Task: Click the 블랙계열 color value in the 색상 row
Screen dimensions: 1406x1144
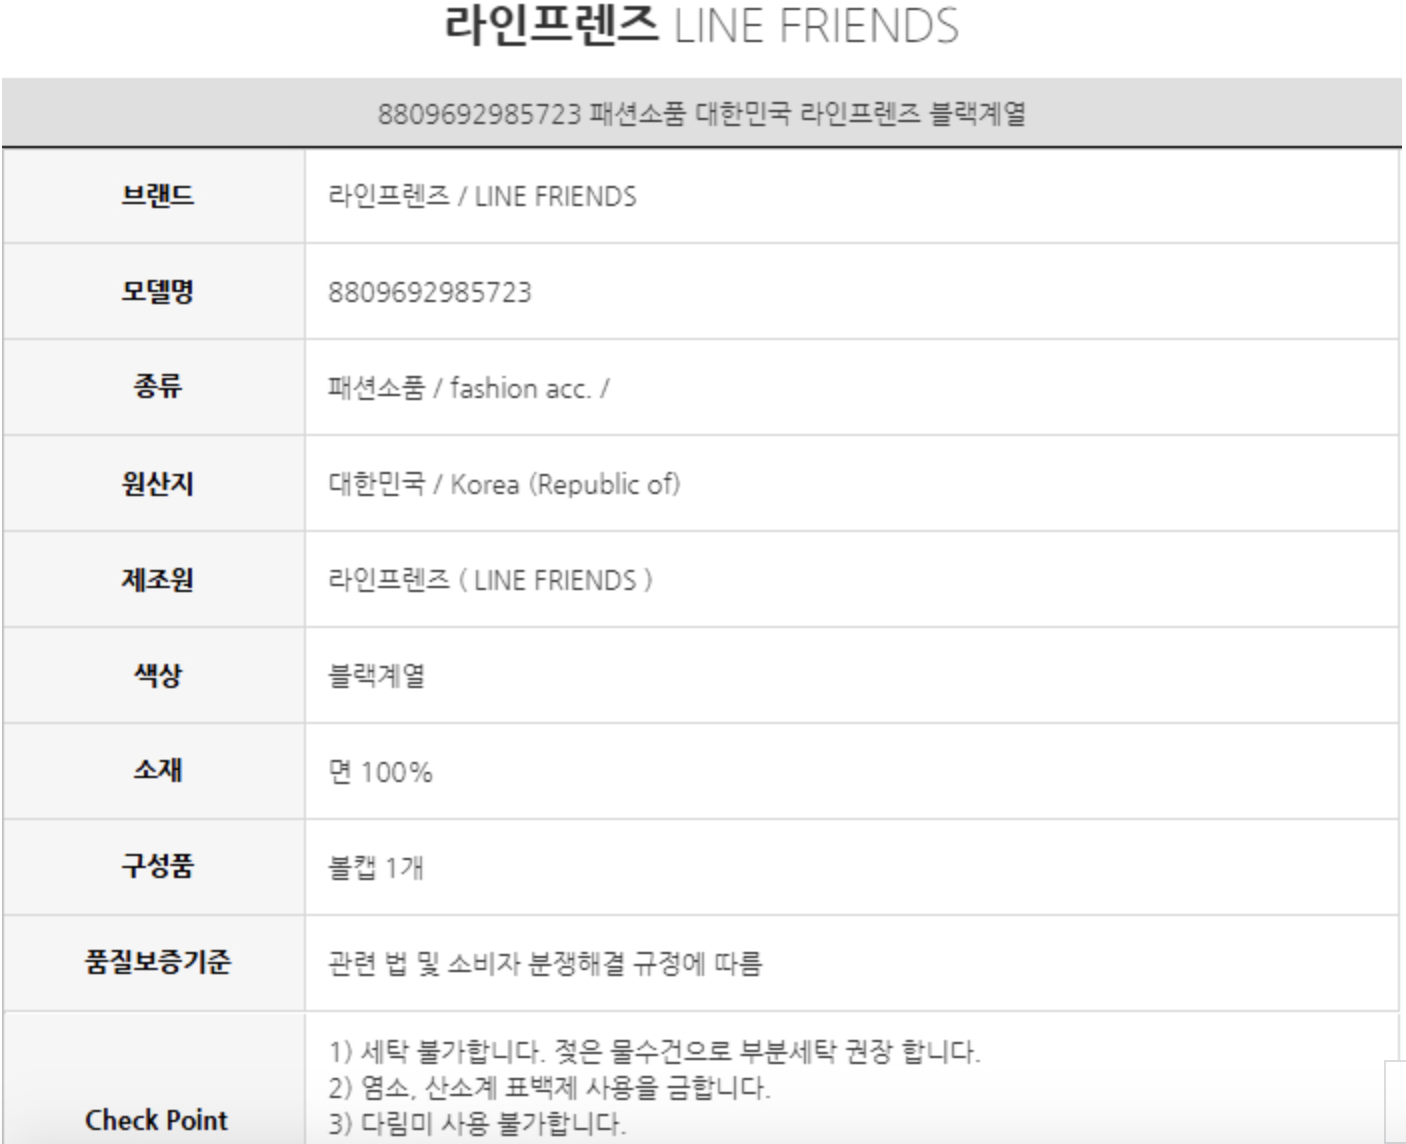Action: 377,677
